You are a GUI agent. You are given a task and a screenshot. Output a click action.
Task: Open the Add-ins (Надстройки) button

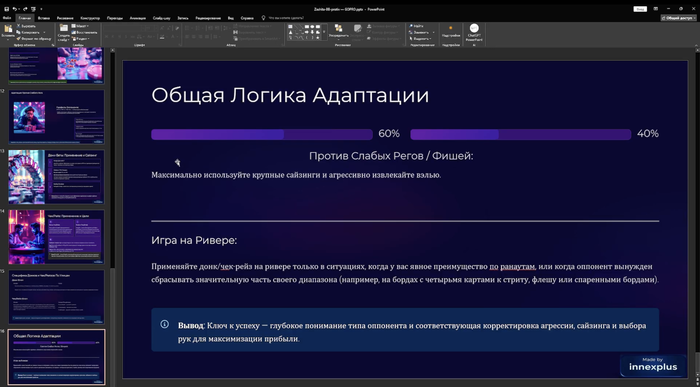pos(450,31)
